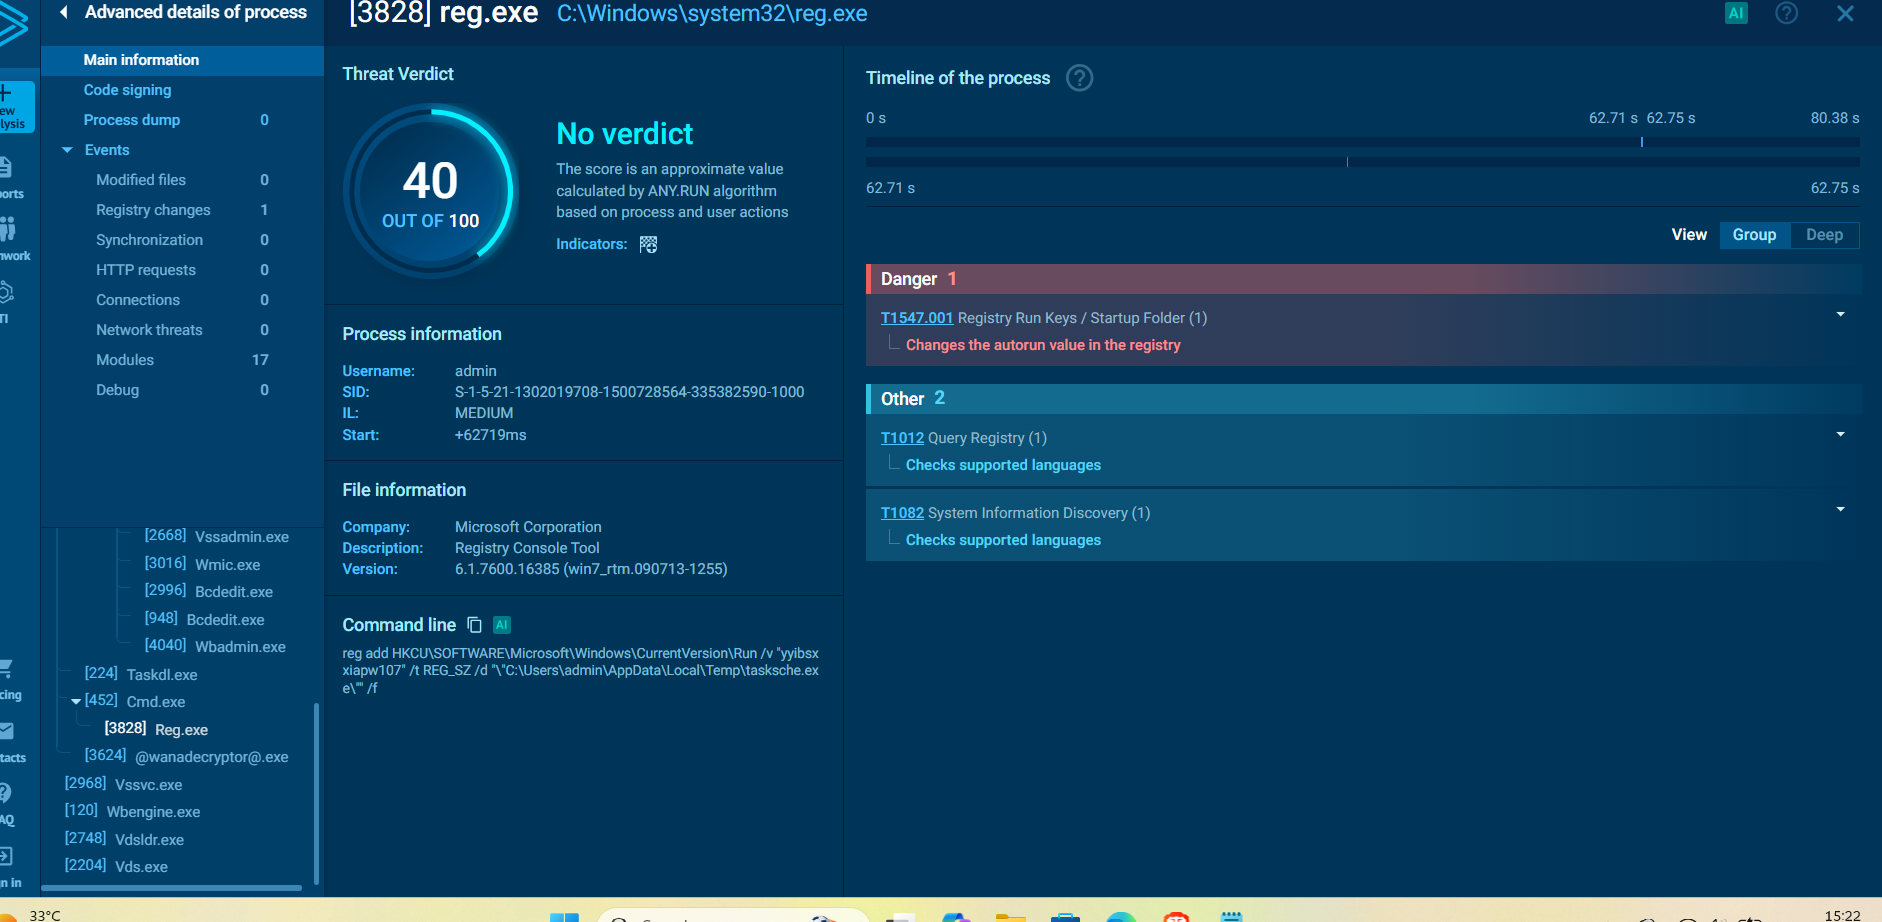Select the Other group header
The height and width of the screenshot is (922, 1882).
click(1362, 399)
